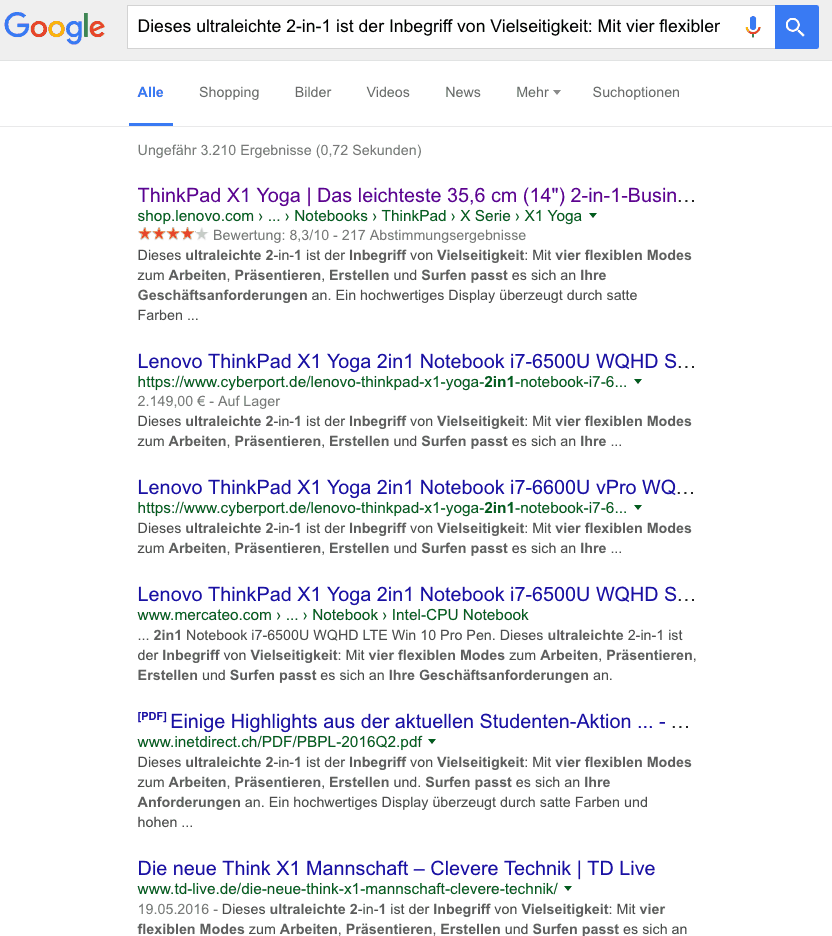Open the dropdown arrow beside mercateo.com URL

click(540, 615)
